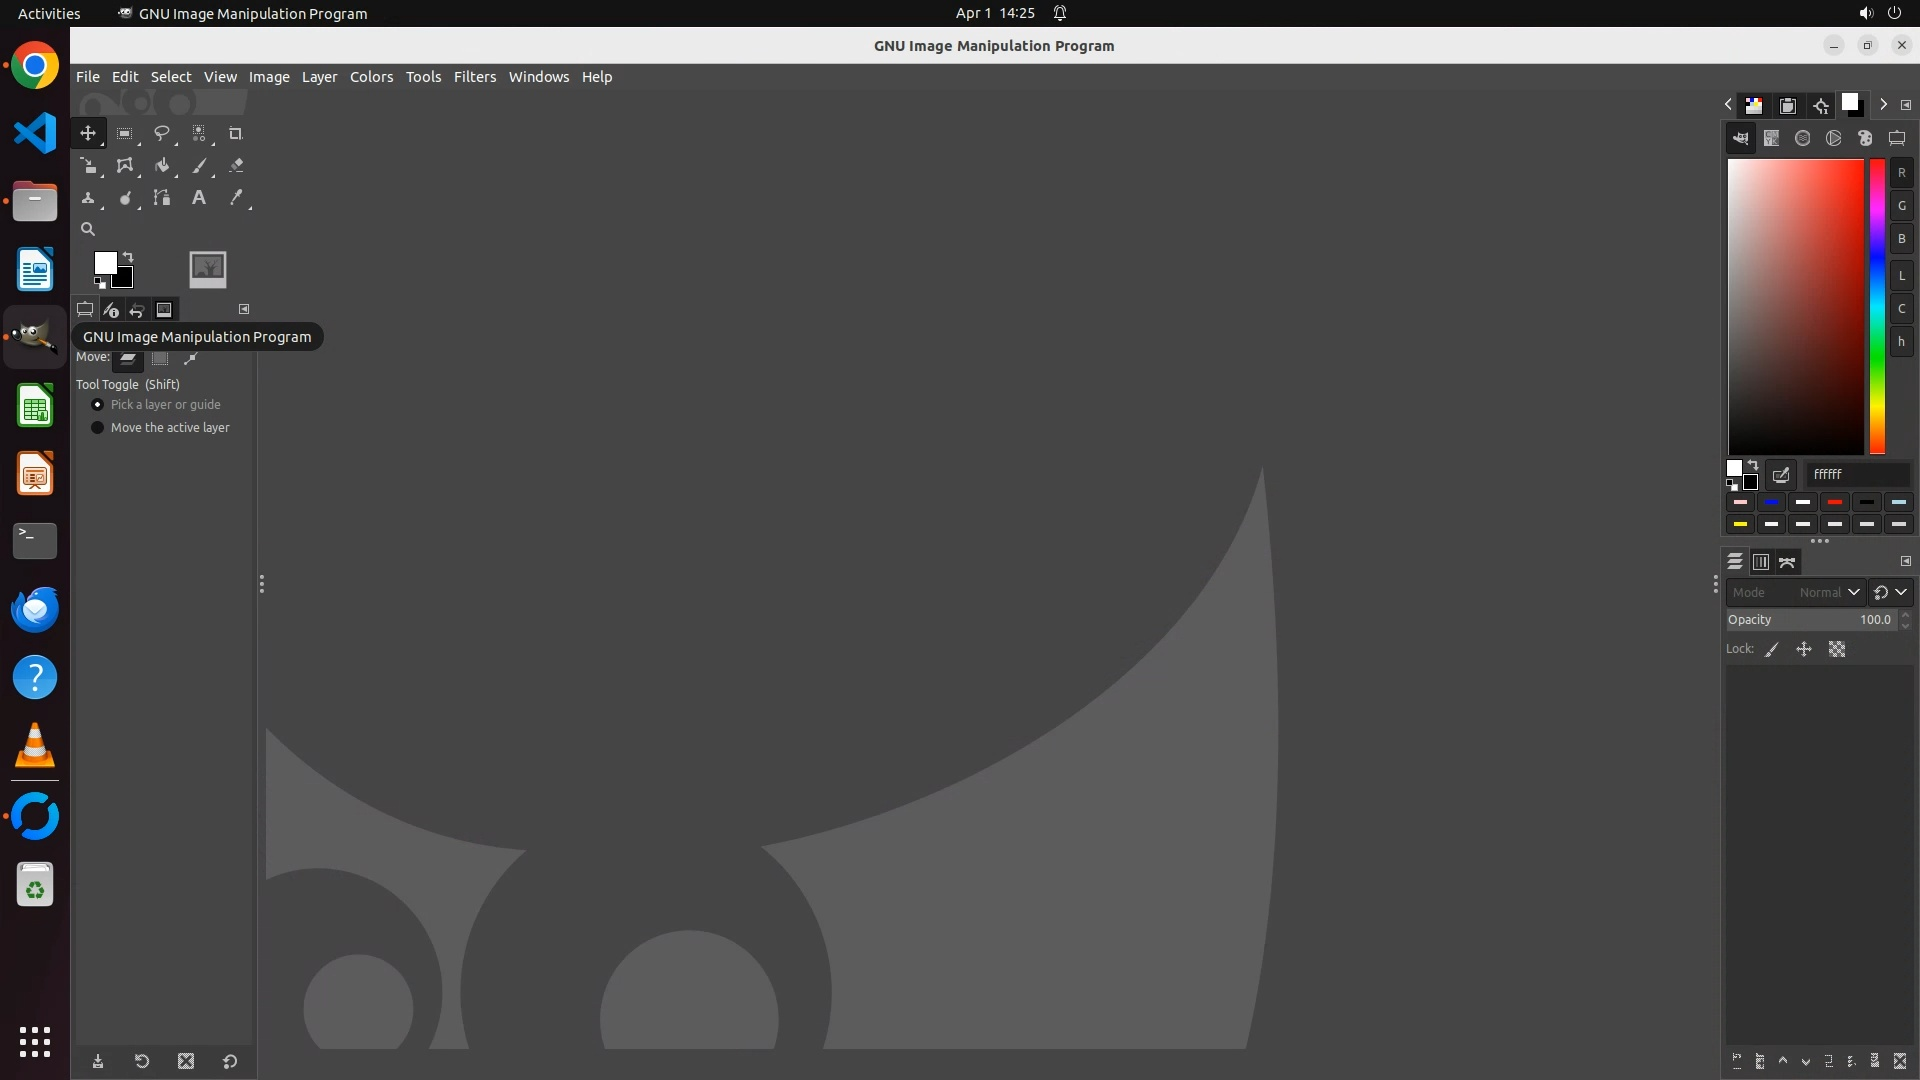Pick the Bucket Fill tool
The height and width of the screenshot is (1080, 1920).
tap(161, 166)
